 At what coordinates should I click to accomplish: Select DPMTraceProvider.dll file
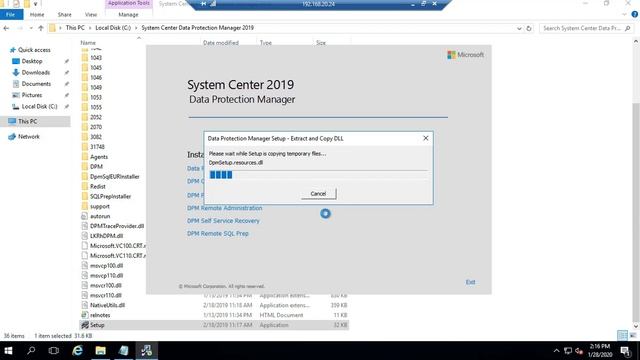coord(117,226)
